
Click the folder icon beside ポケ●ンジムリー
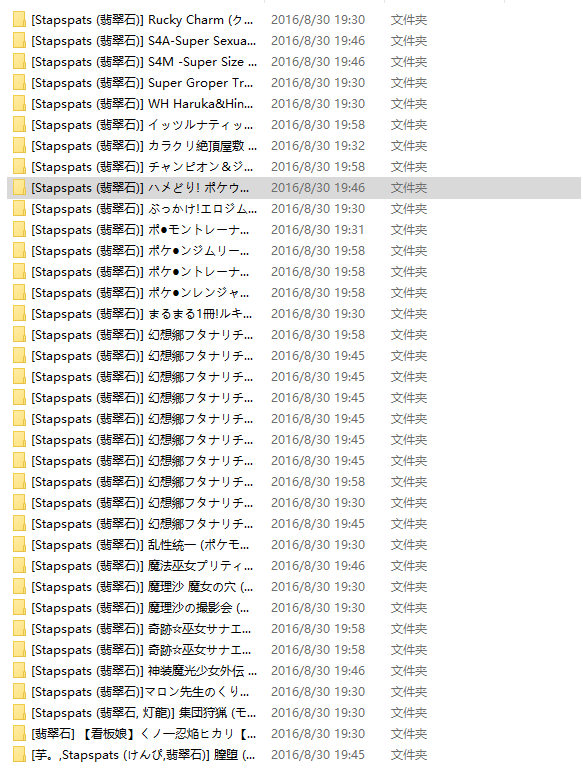pos(19,251)
